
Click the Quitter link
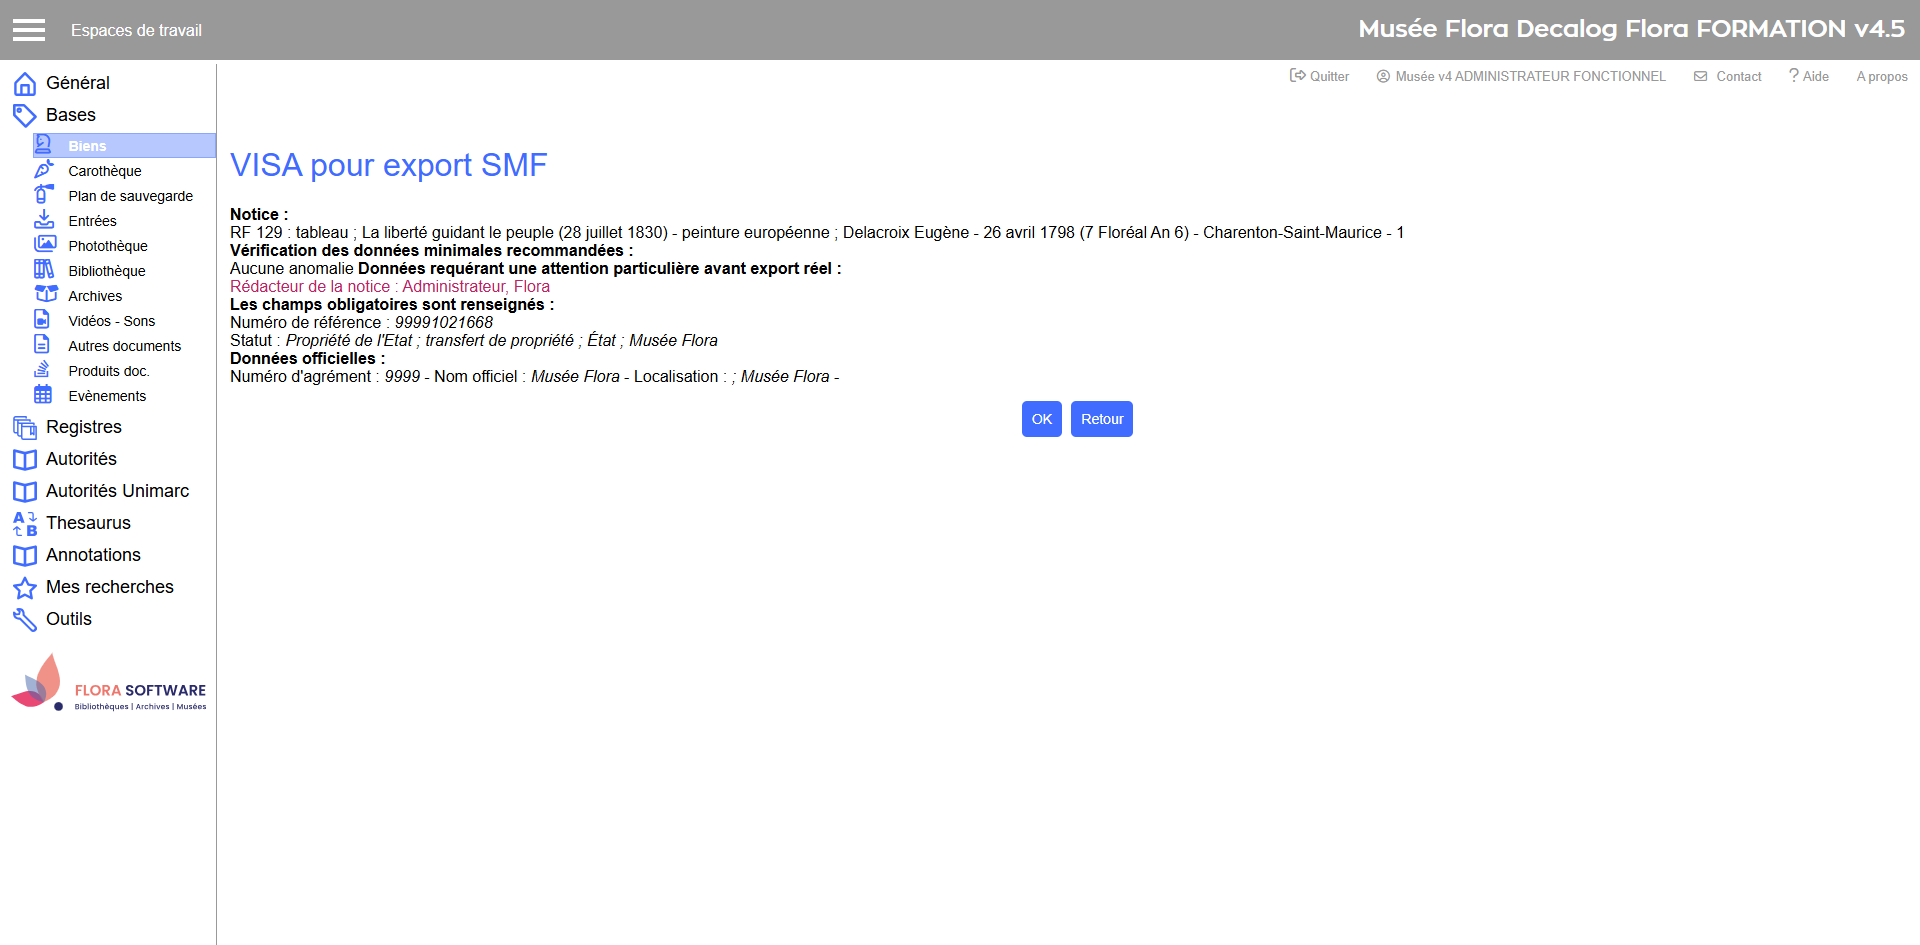point(1320,76)
